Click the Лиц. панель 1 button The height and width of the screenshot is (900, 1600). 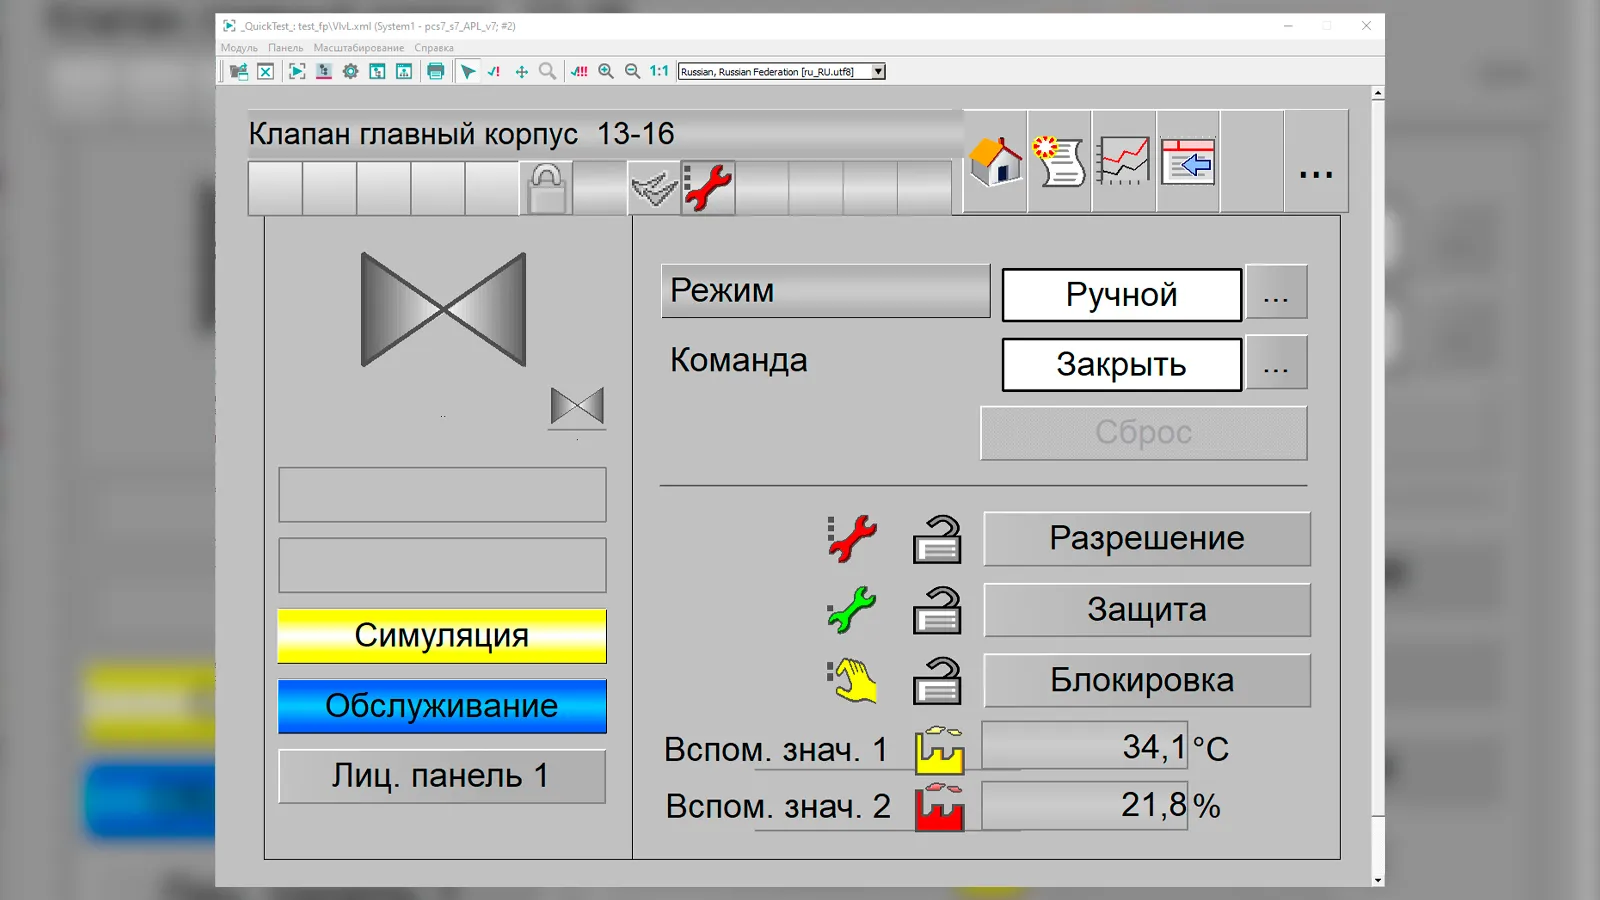(441, 776)
